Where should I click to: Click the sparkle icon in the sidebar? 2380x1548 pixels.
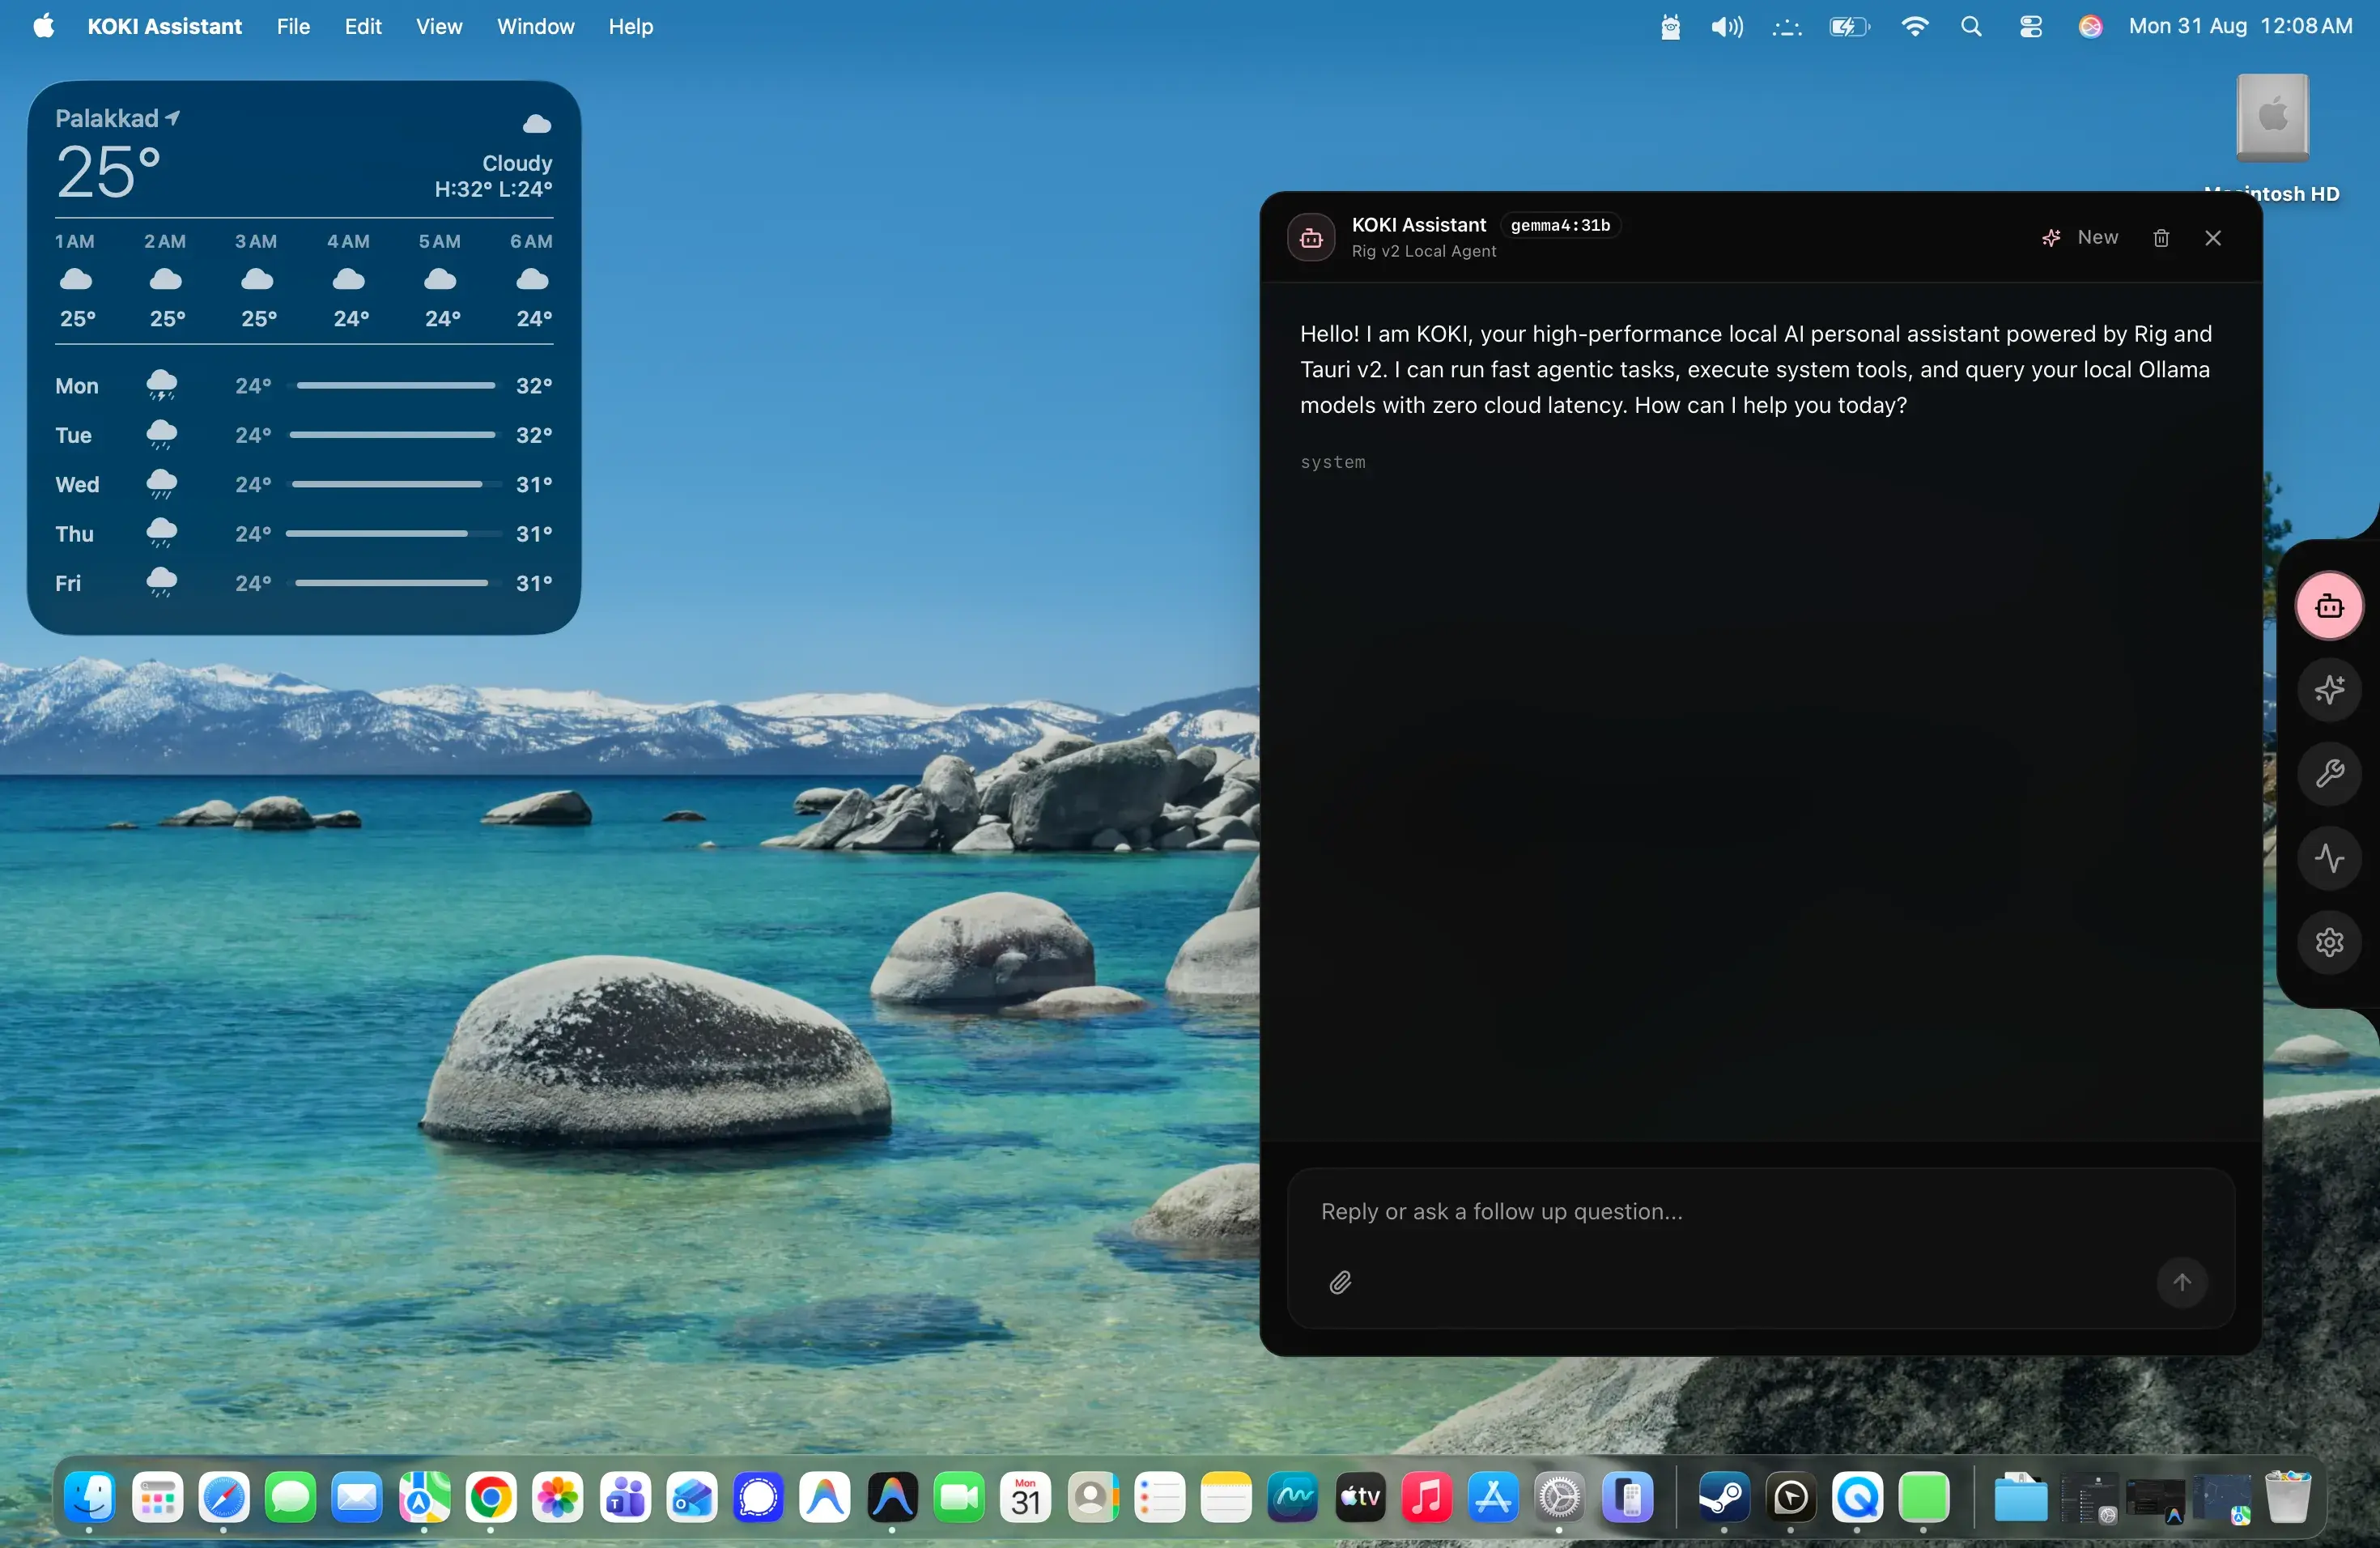2329,690
